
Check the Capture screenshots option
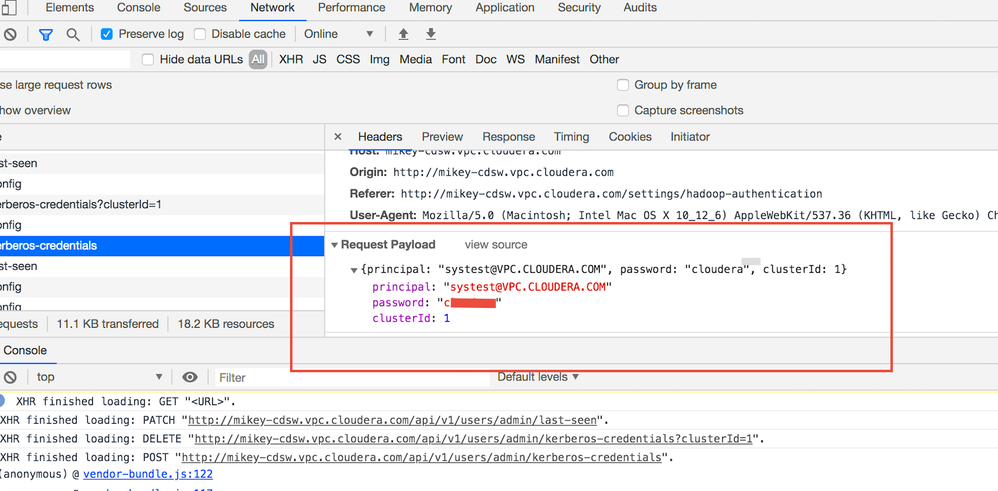623,110
